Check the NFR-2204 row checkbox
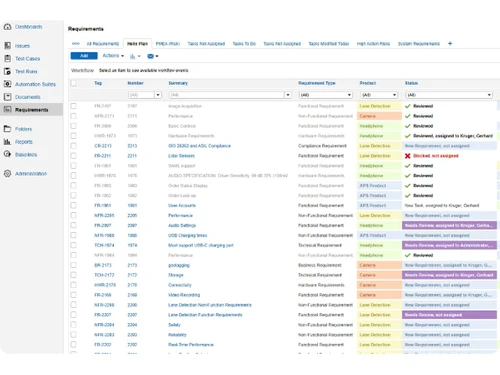The width and height of the screenshot is (500, 375). (73, 325)
